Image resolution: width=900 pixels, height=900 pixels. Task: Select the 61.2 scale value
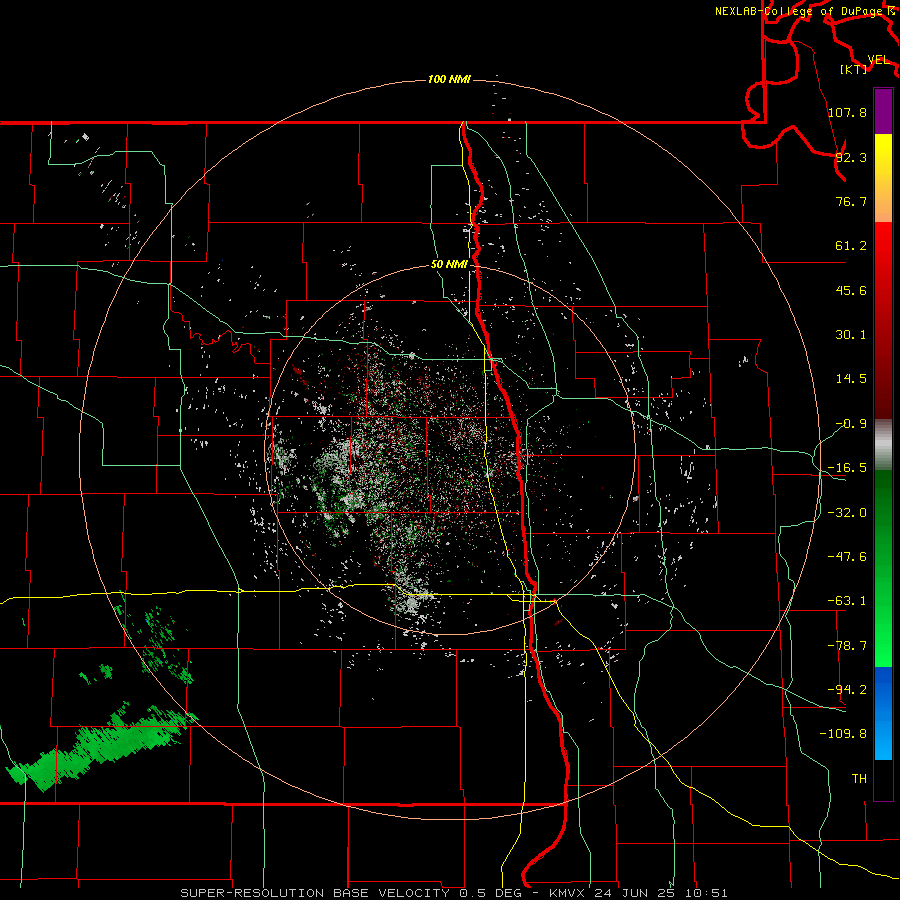pos(851,246)
